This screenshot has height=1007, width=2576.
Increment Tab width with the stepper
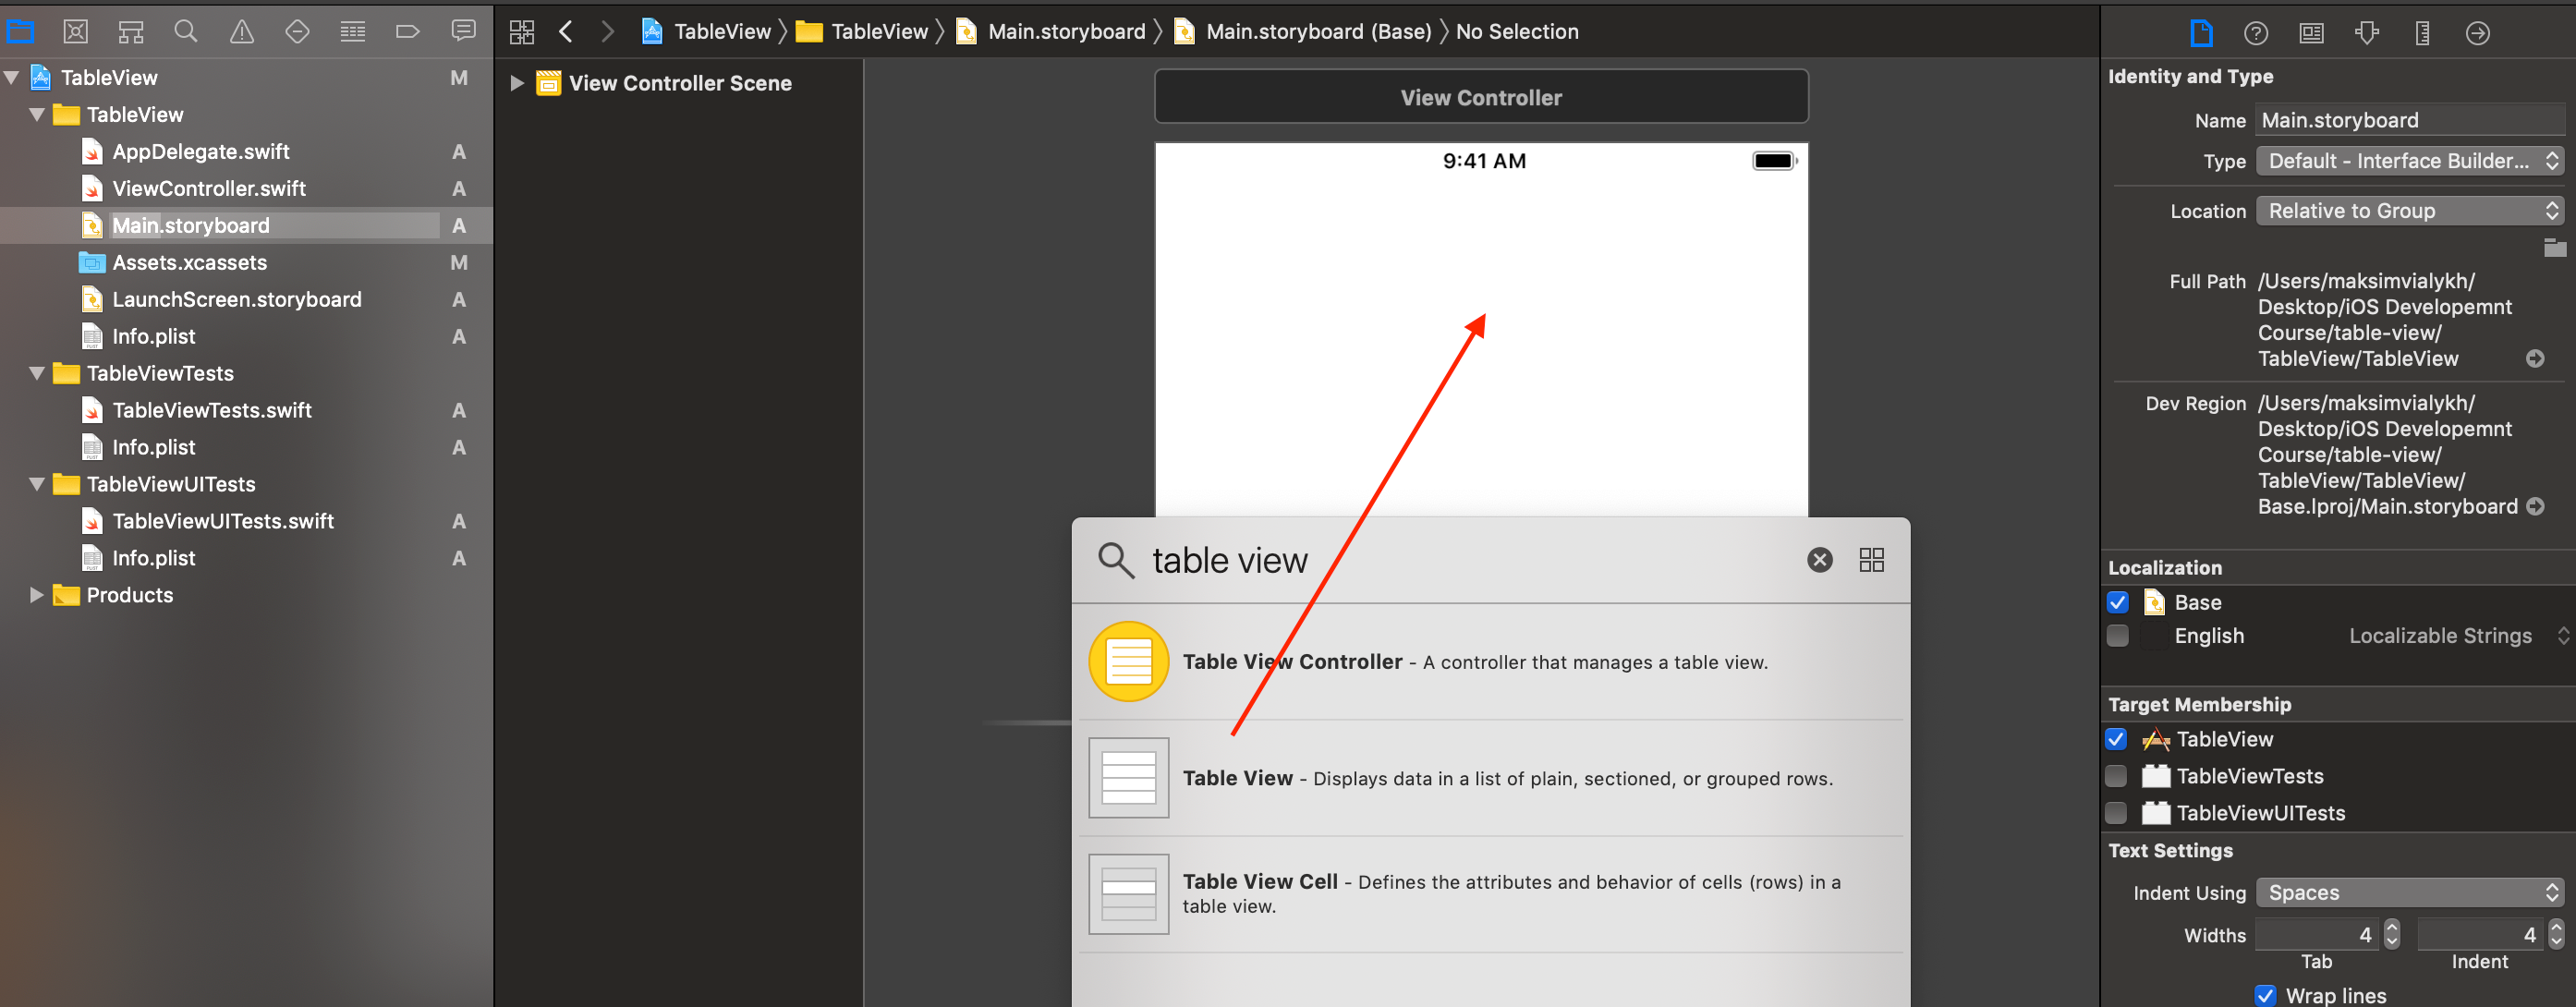pos(2392,928)
